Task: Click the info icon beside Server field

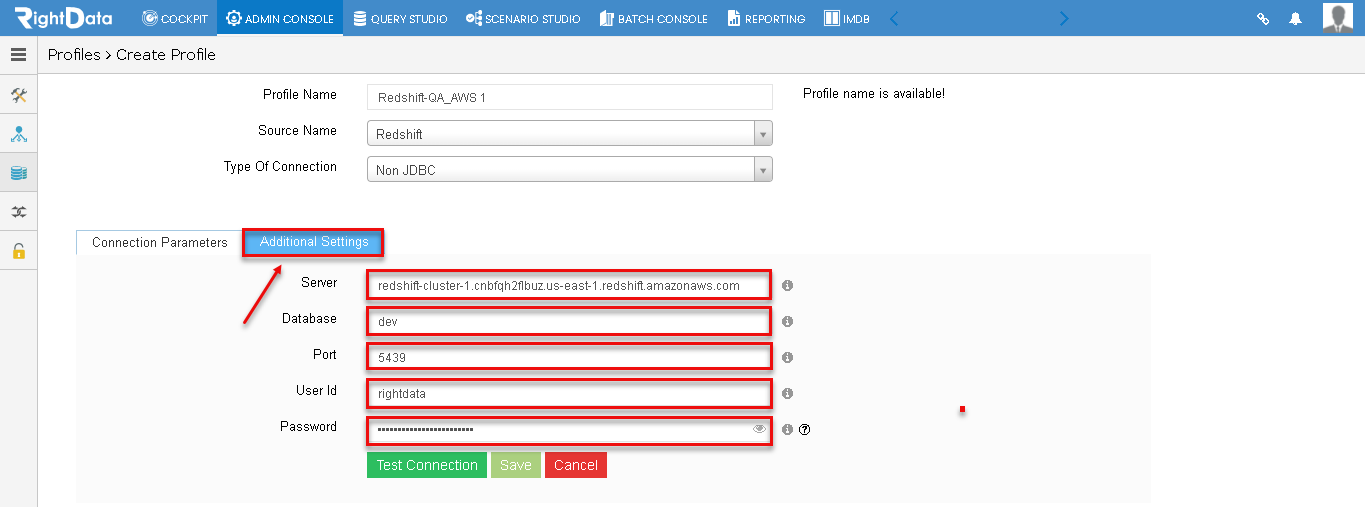Action: point(787,286)
